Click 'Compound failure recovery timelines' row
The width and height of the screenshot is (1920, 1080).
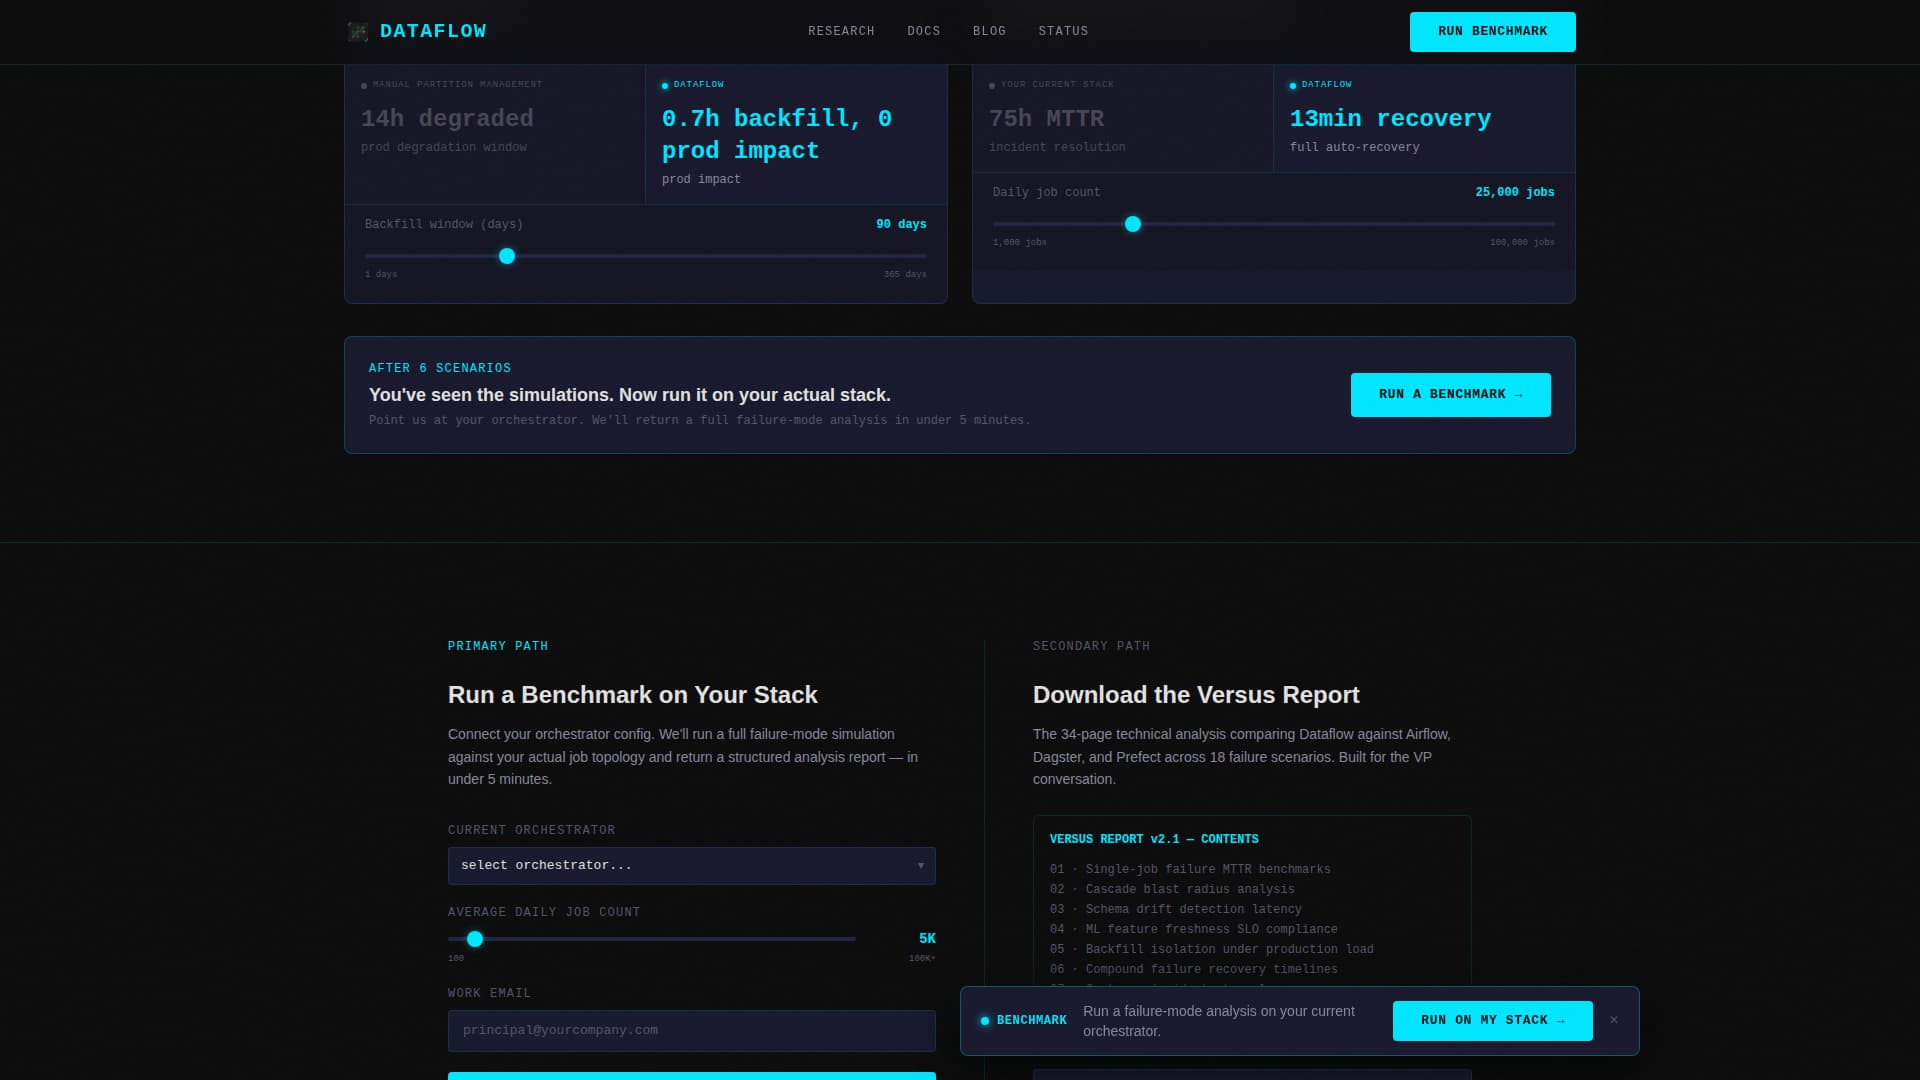coord(1194,970)
